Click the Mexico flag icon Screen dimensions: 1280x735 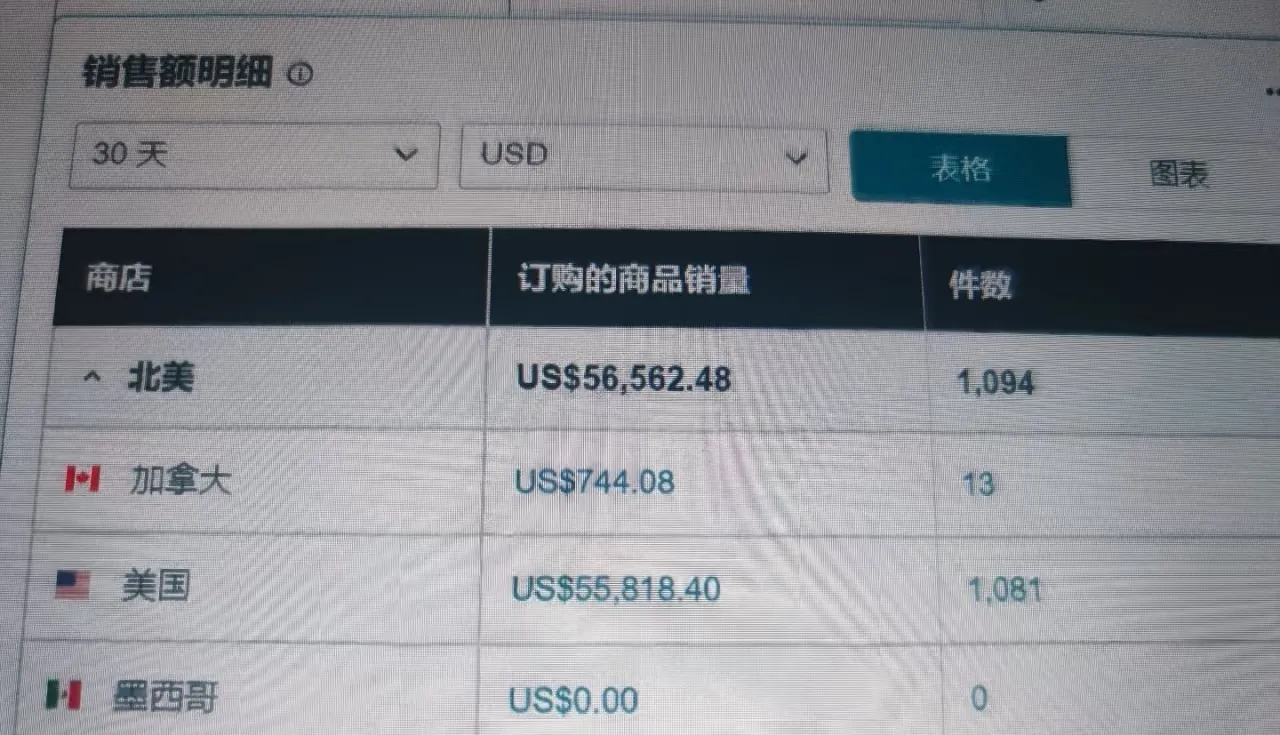(x=63, y=693)
